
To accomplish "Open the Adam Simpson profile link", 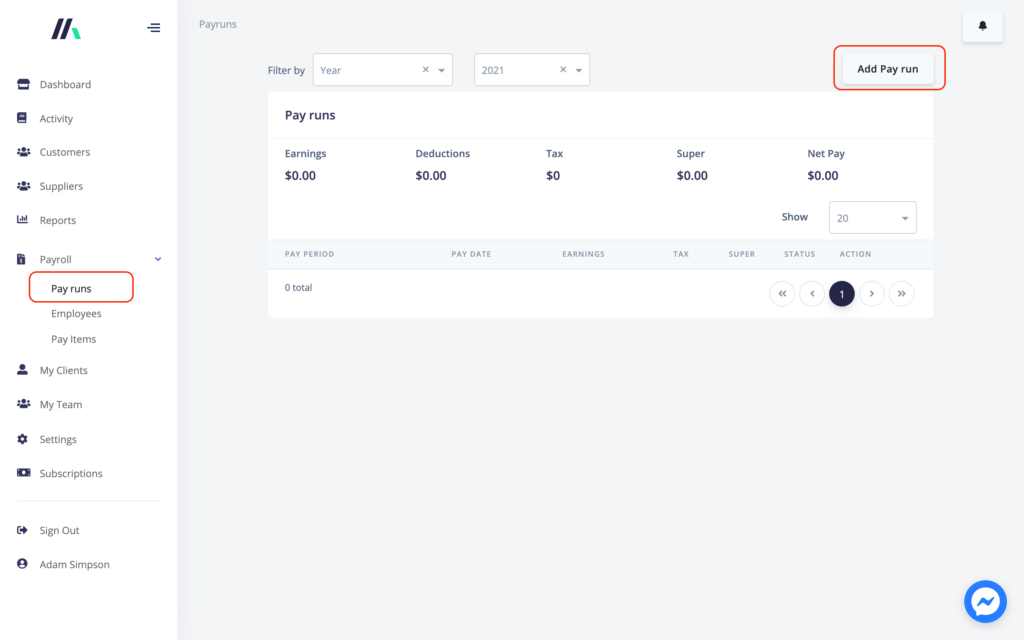I will pyautogui.click(x=74, y=564).
